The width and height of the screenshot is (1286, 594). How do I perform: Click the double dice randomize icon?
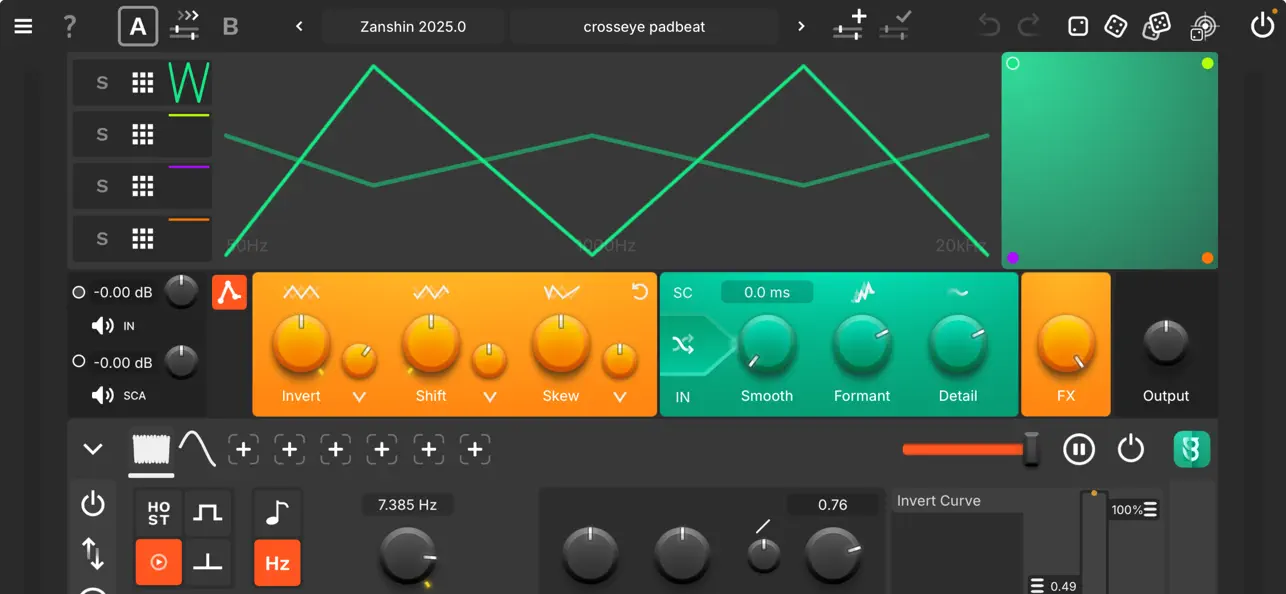point(1157,26)
